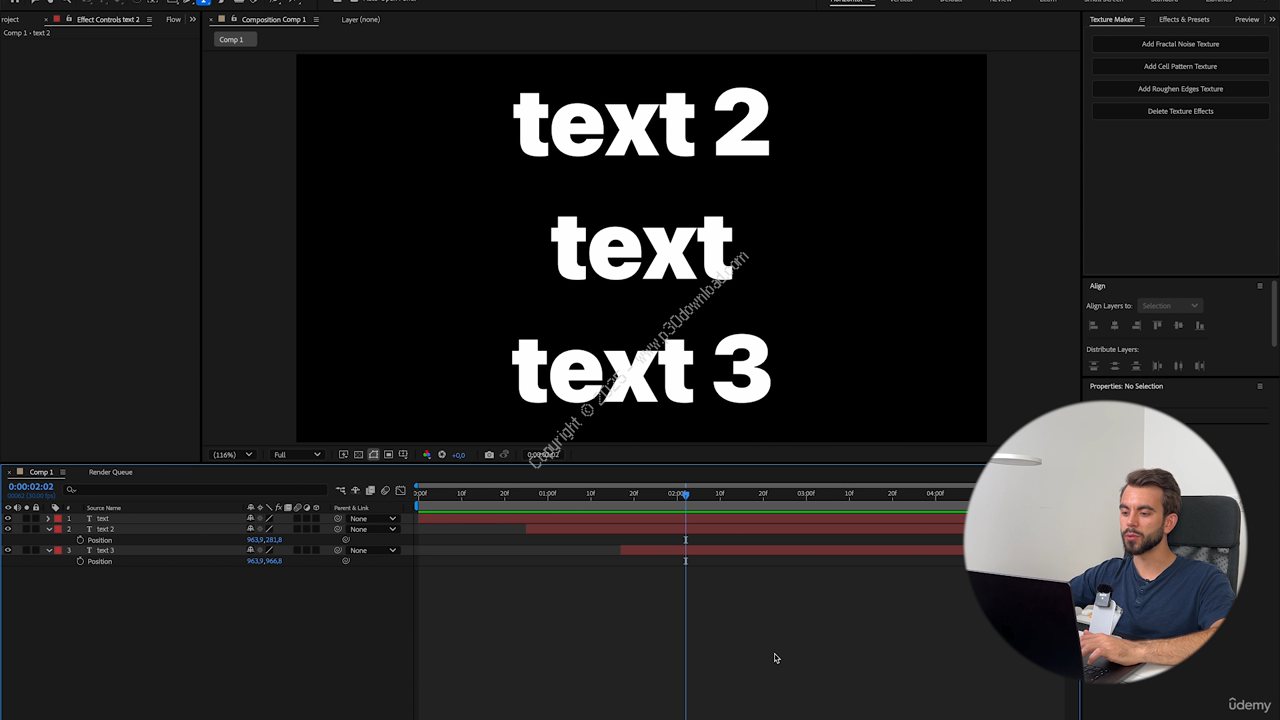Toggle the lock box for text 2 layer
The image size is (1280, 720).
point(36,529)
